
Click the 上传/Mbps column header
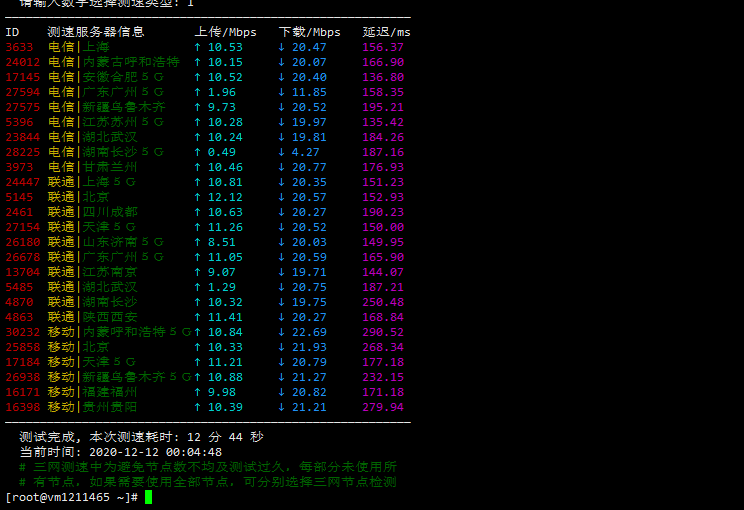coord(225,32)
